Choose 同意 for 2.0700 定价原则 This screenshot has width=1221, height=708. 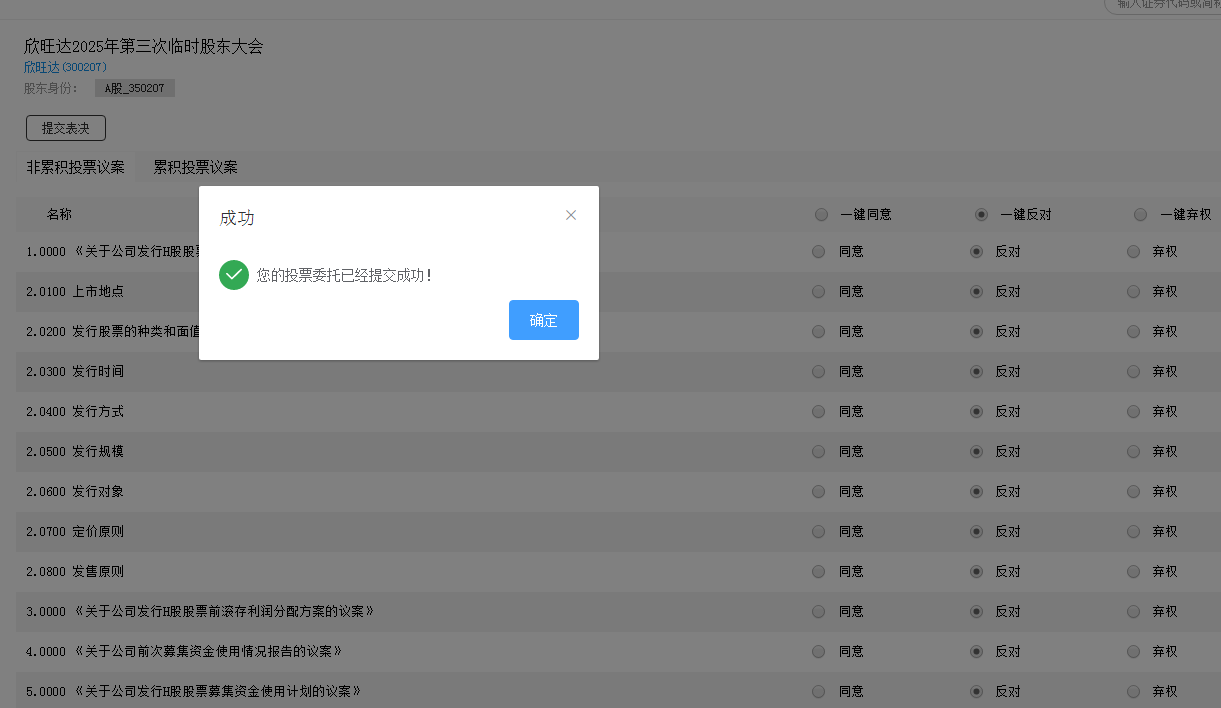(819, 531)
